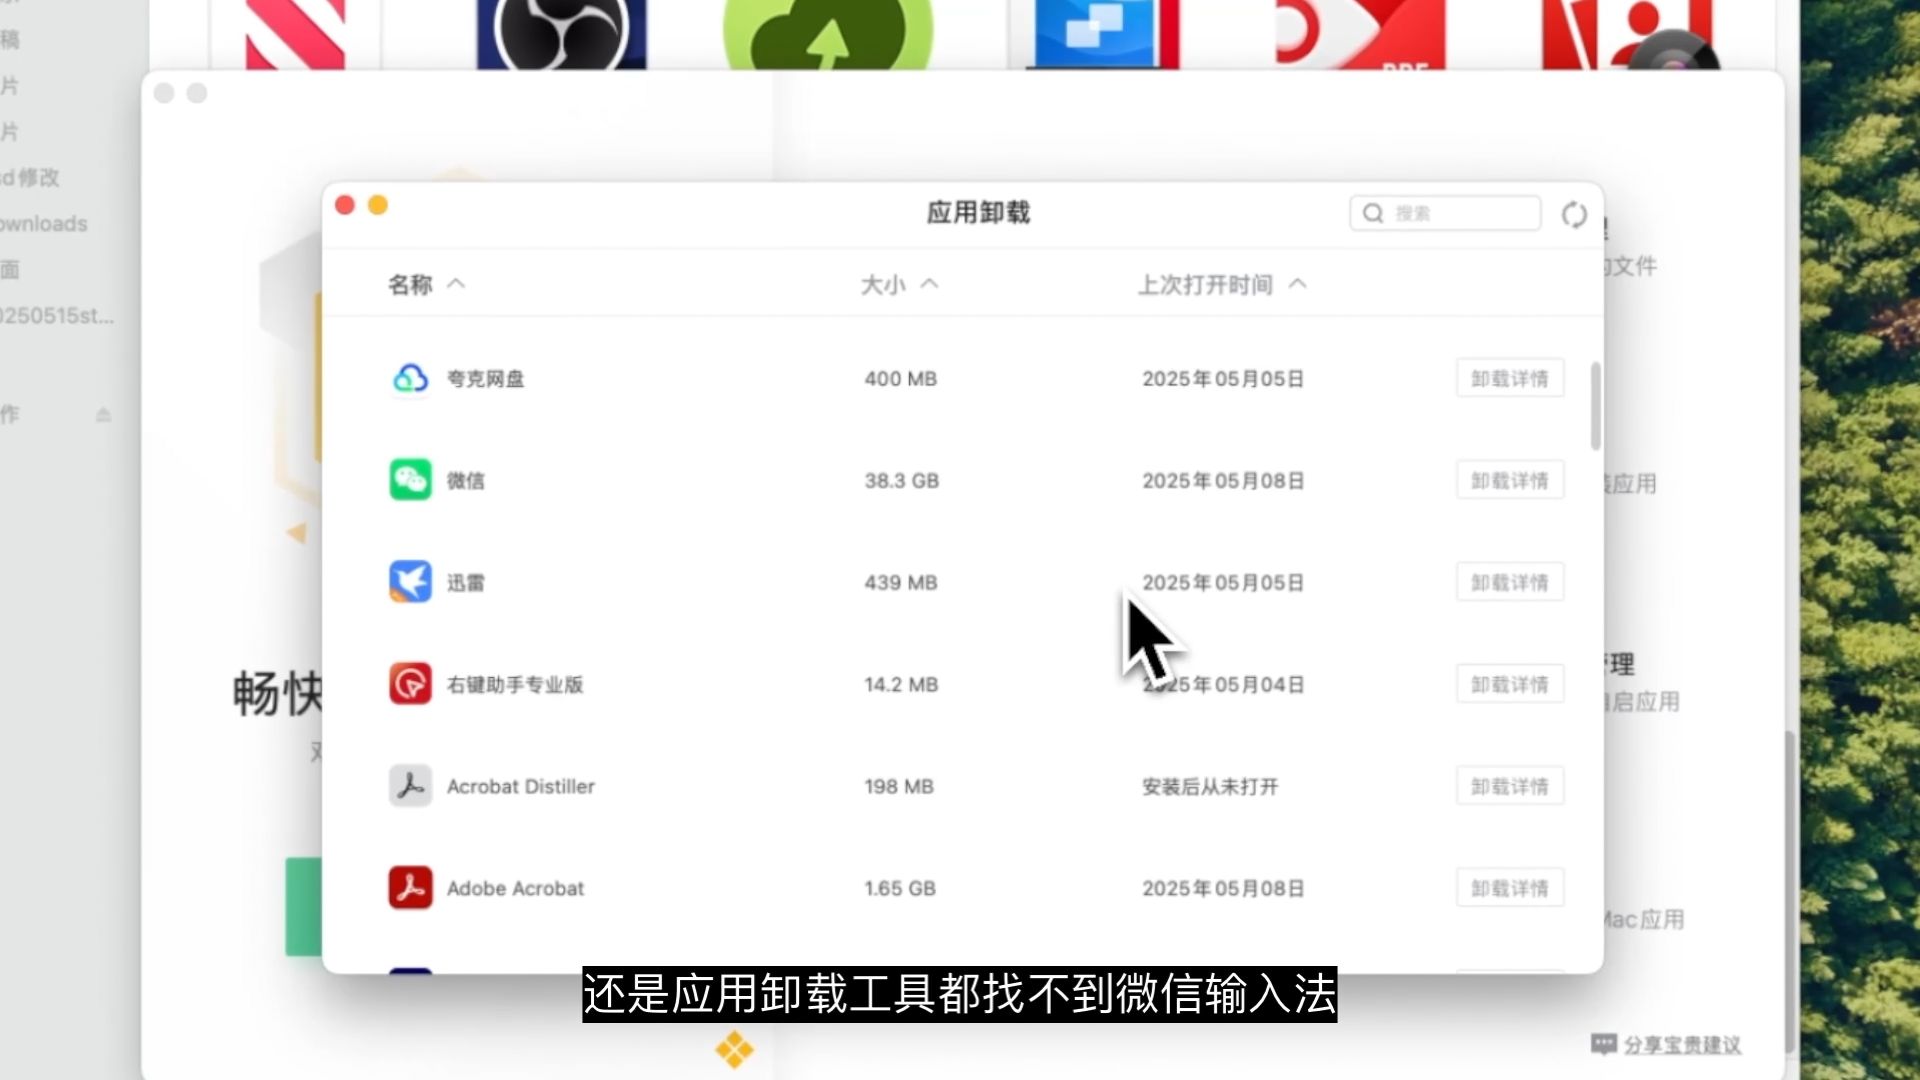
Task: Select the 微信 name text
Action: (x=466, y=481)
